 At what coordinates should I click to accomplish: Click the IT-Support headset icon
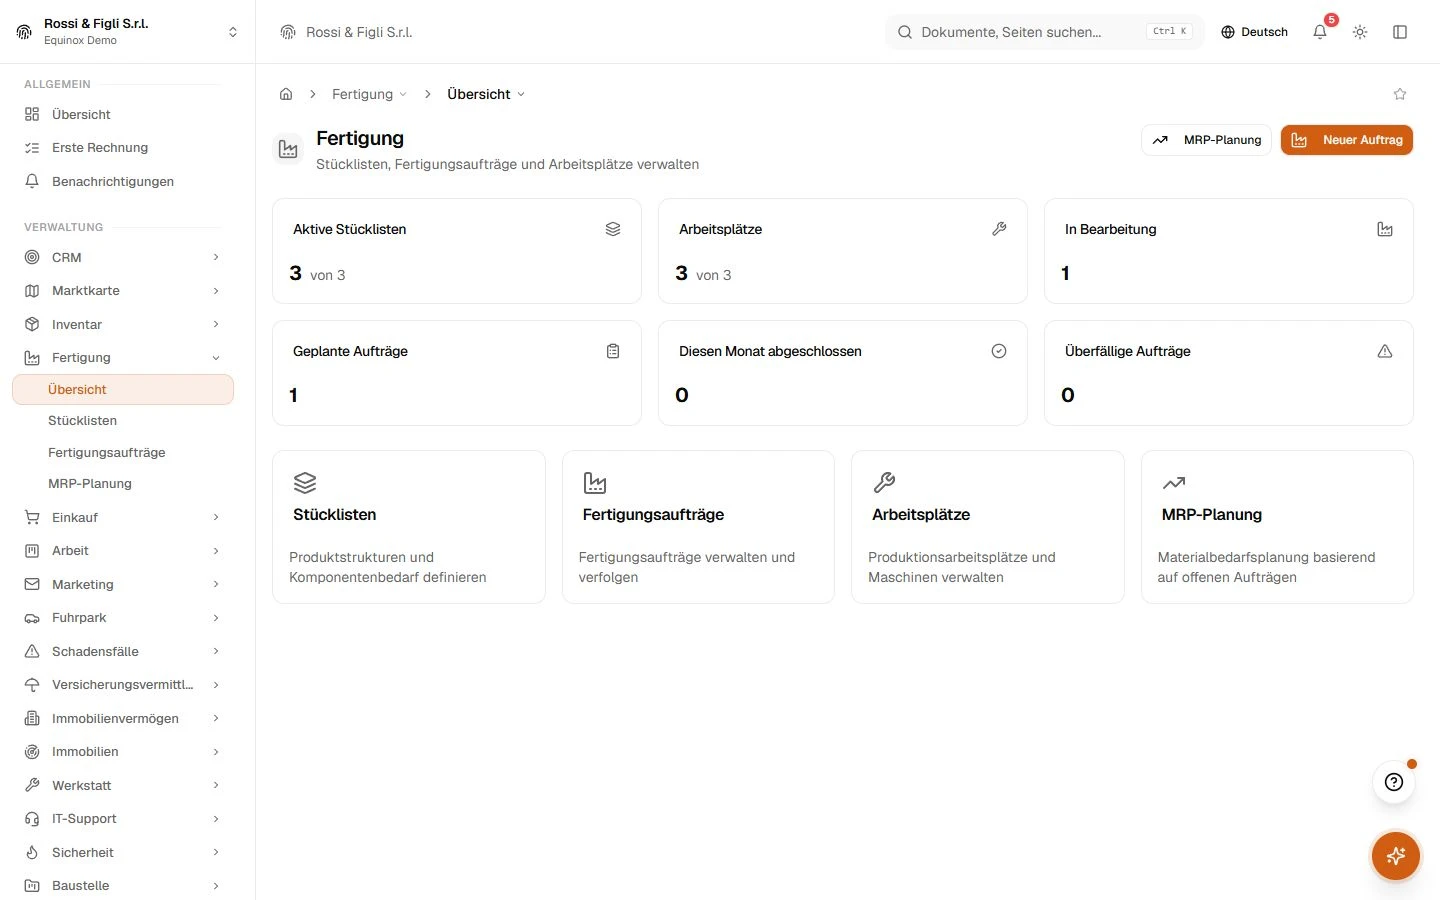coord(32,819)
